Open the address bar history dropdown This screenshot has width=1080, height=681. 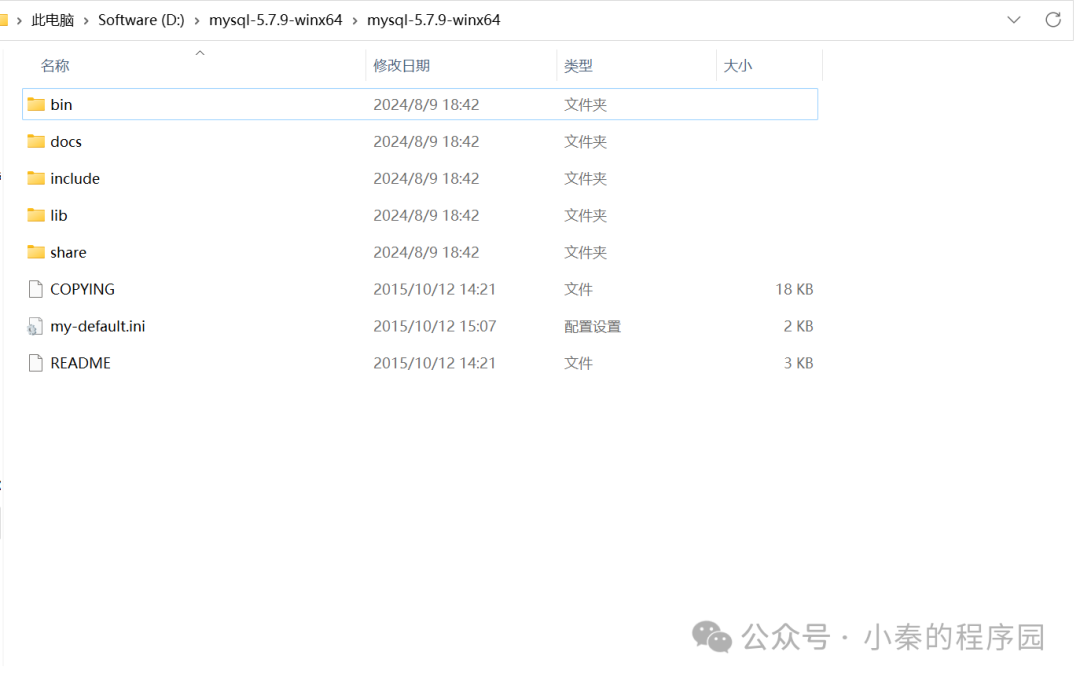tap(1014, 20)
